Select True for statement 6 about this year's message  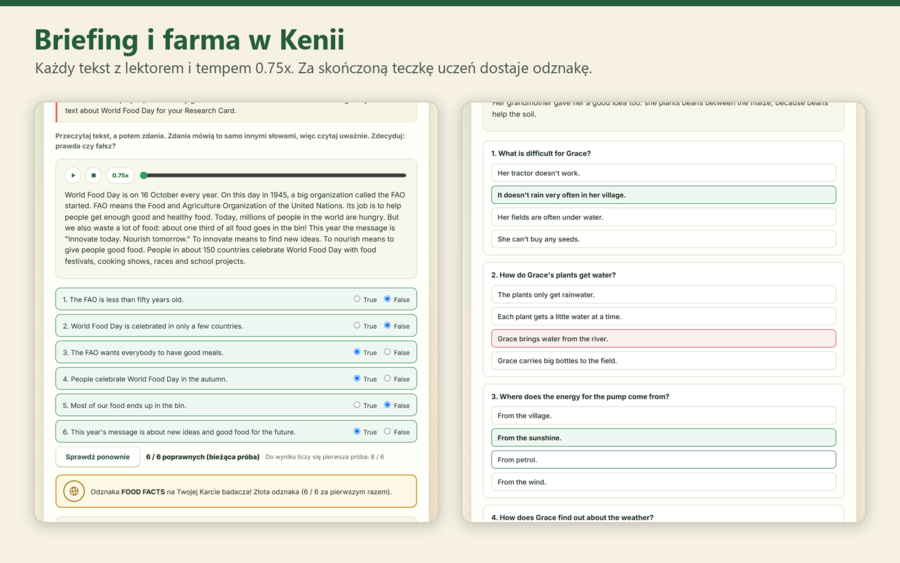(x=357, y=431)
